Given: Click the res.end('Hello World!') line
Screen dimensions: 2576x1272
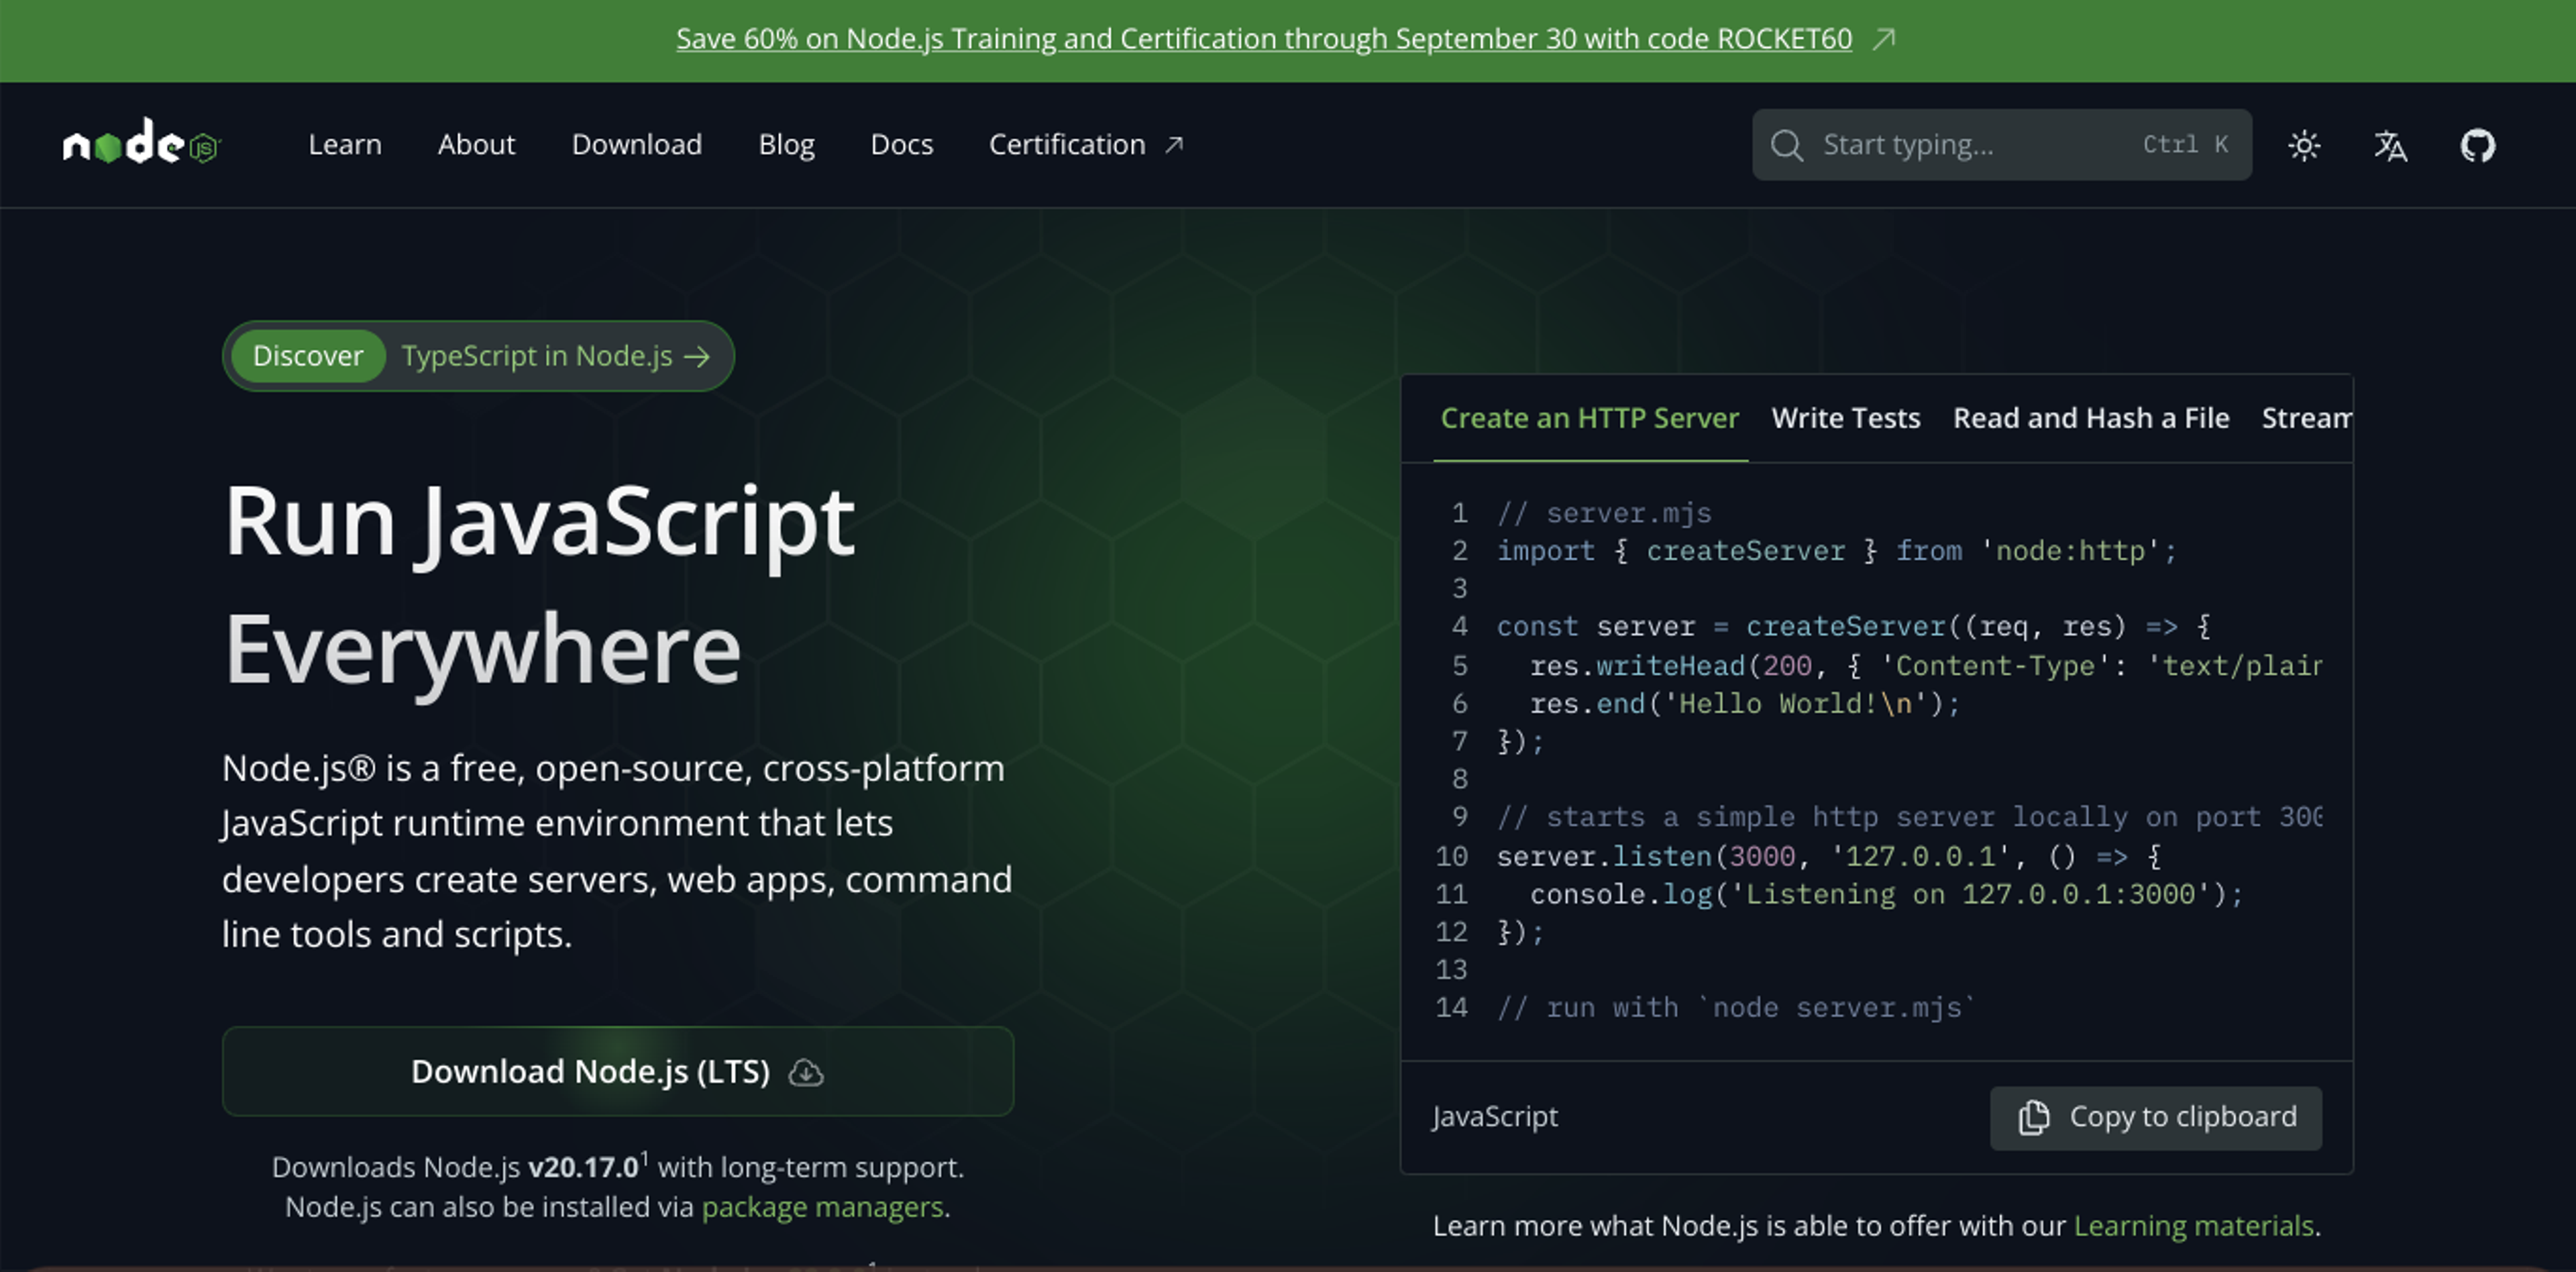Looking at the screenshot, I should [x=1745, y=704].
